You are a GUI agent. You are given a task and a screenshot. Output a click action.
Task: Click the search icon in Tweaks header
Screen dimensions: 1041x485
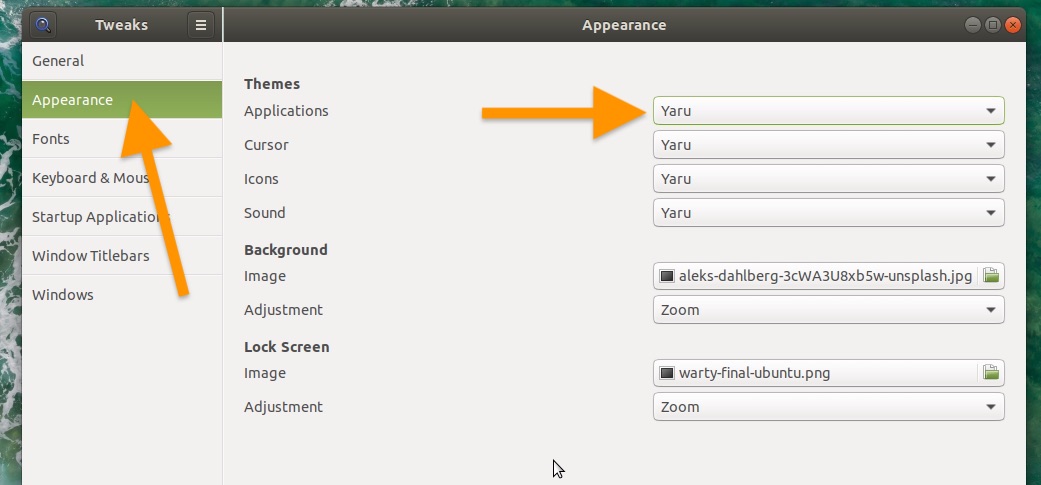tap(43, 25)
